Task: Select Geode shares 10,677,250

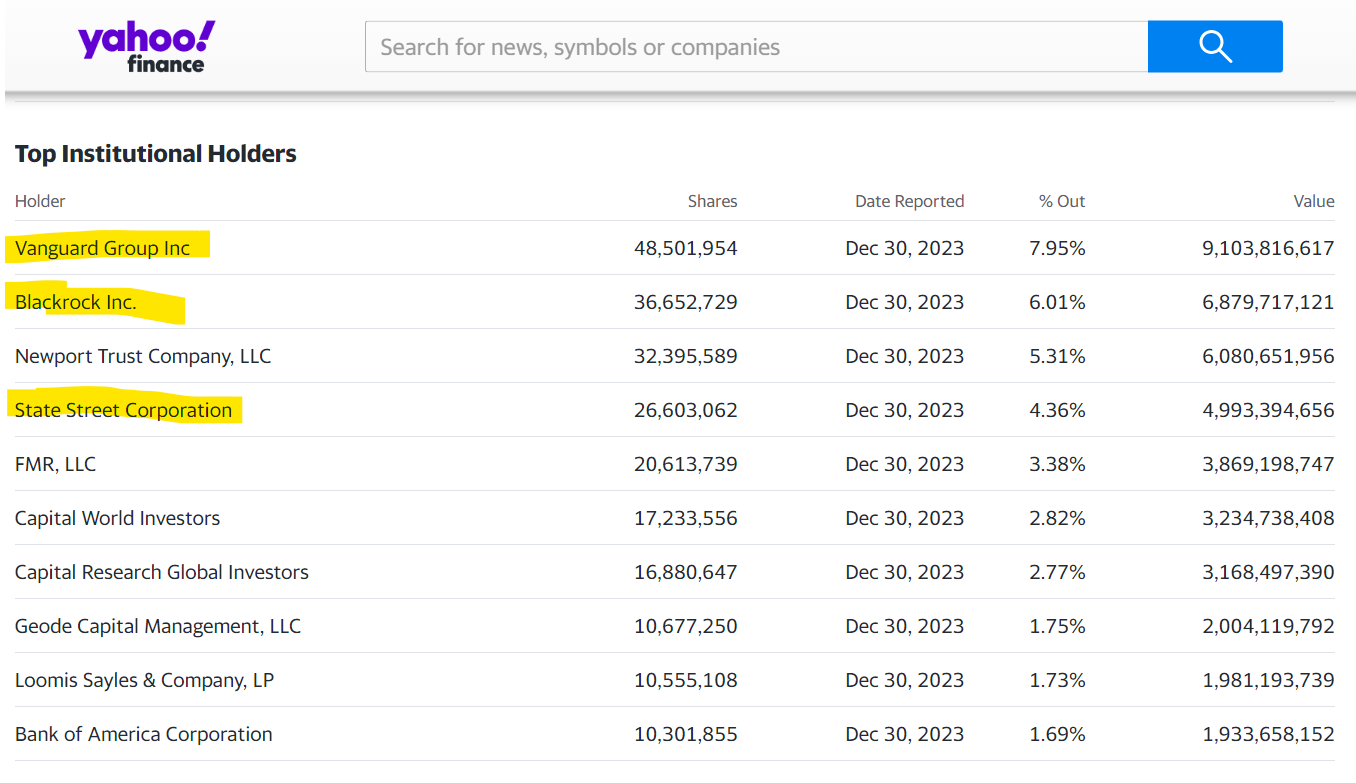Action: tap(686, 626)
